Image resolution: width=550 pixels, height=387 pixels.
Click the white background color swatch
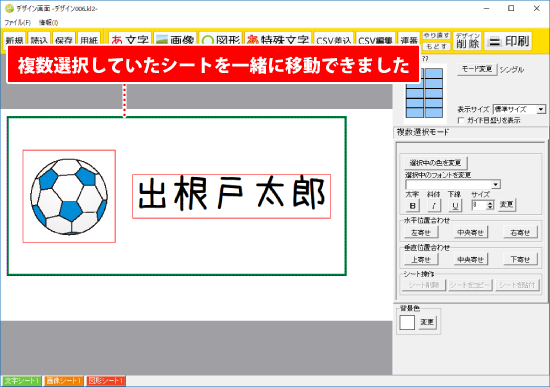407,322
